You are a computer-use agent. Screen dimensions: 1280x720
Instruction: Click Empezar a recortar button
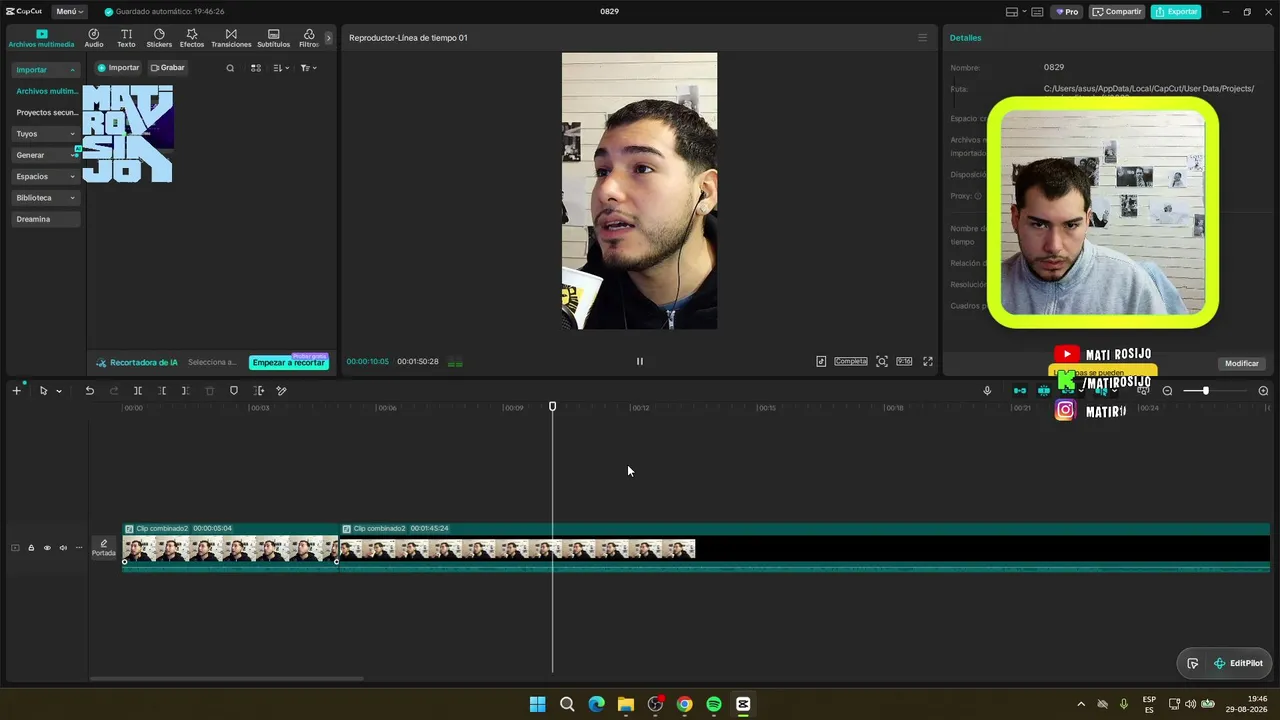pyautogui.click(x=289, y=362)
